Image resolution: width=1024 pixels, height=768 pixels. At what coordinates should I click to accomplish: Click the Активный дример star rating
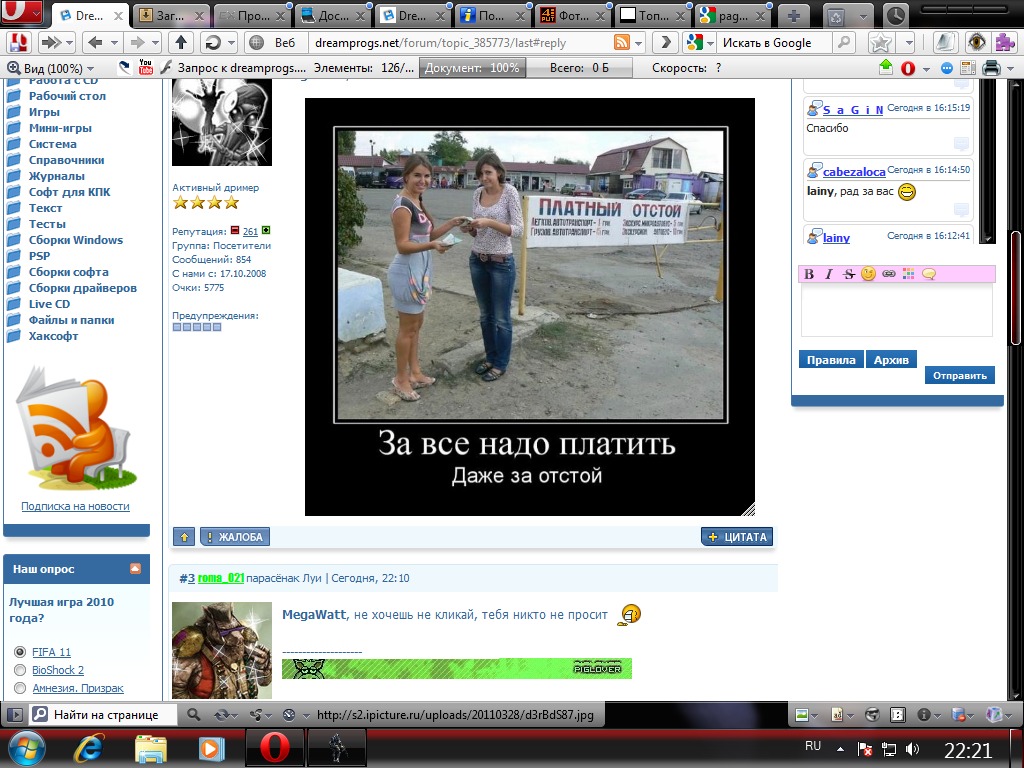(x=206, y=202)
